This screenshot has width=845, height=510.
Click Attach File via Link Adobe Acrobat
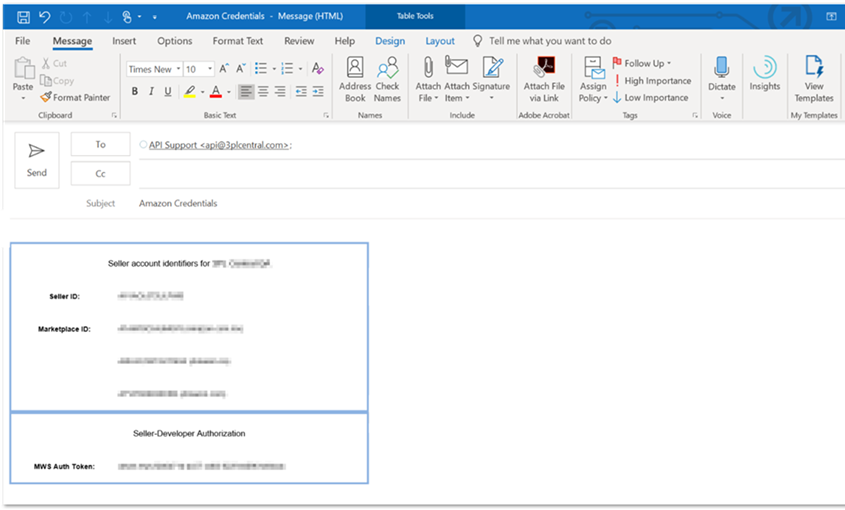(544, 80)
